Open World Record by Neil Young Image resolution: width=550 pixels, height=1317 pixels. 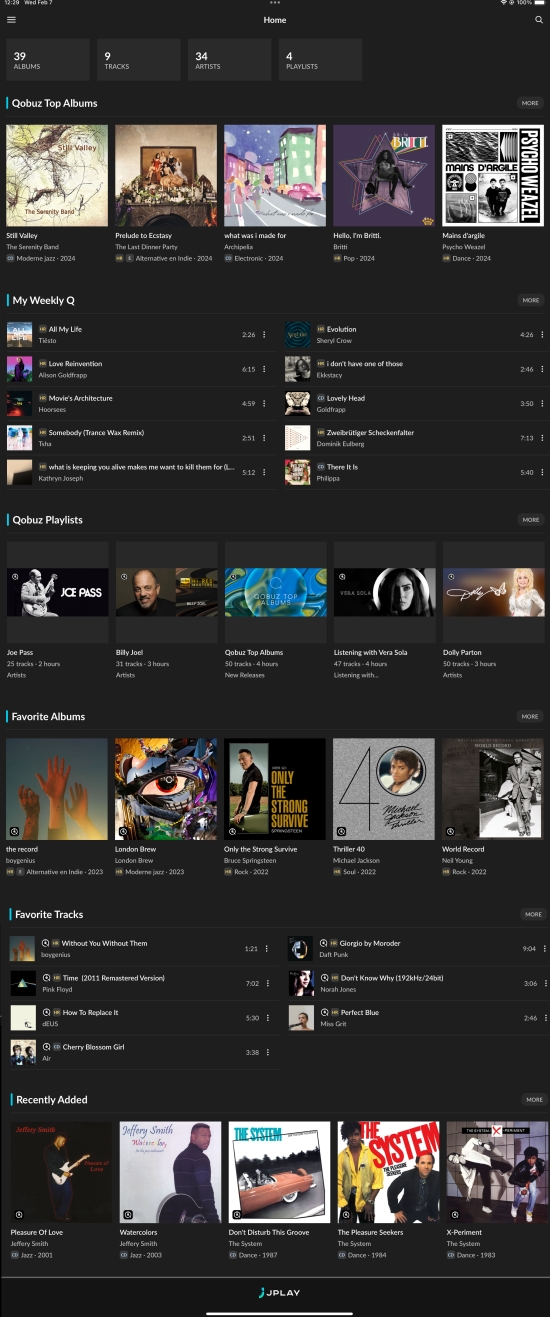[493, 789]
